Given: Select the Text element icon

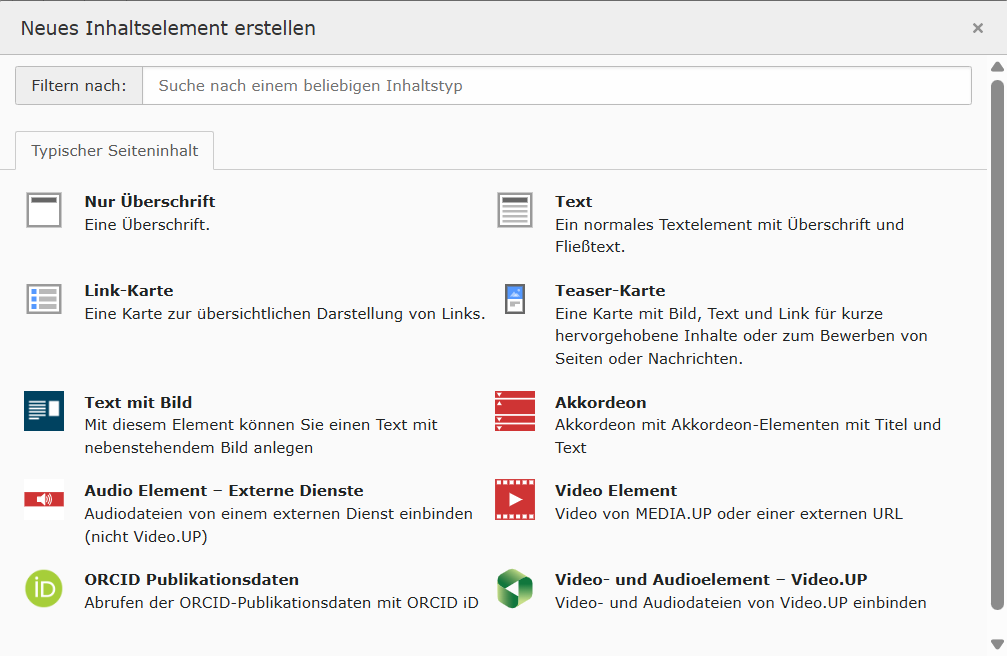Looking at the screenshot, I should click(514, 210).
